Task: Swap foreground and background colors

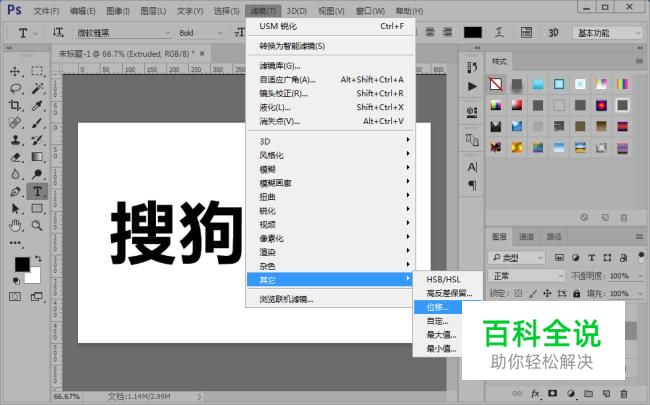Action: (38, 259)
